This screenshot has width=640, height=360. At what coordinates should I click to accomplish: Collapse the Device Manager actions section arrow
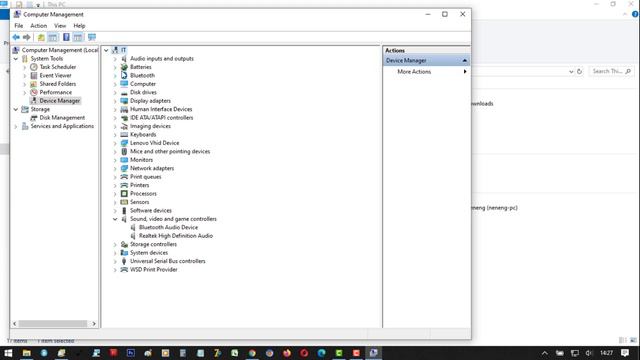click(x=464, y=60)
